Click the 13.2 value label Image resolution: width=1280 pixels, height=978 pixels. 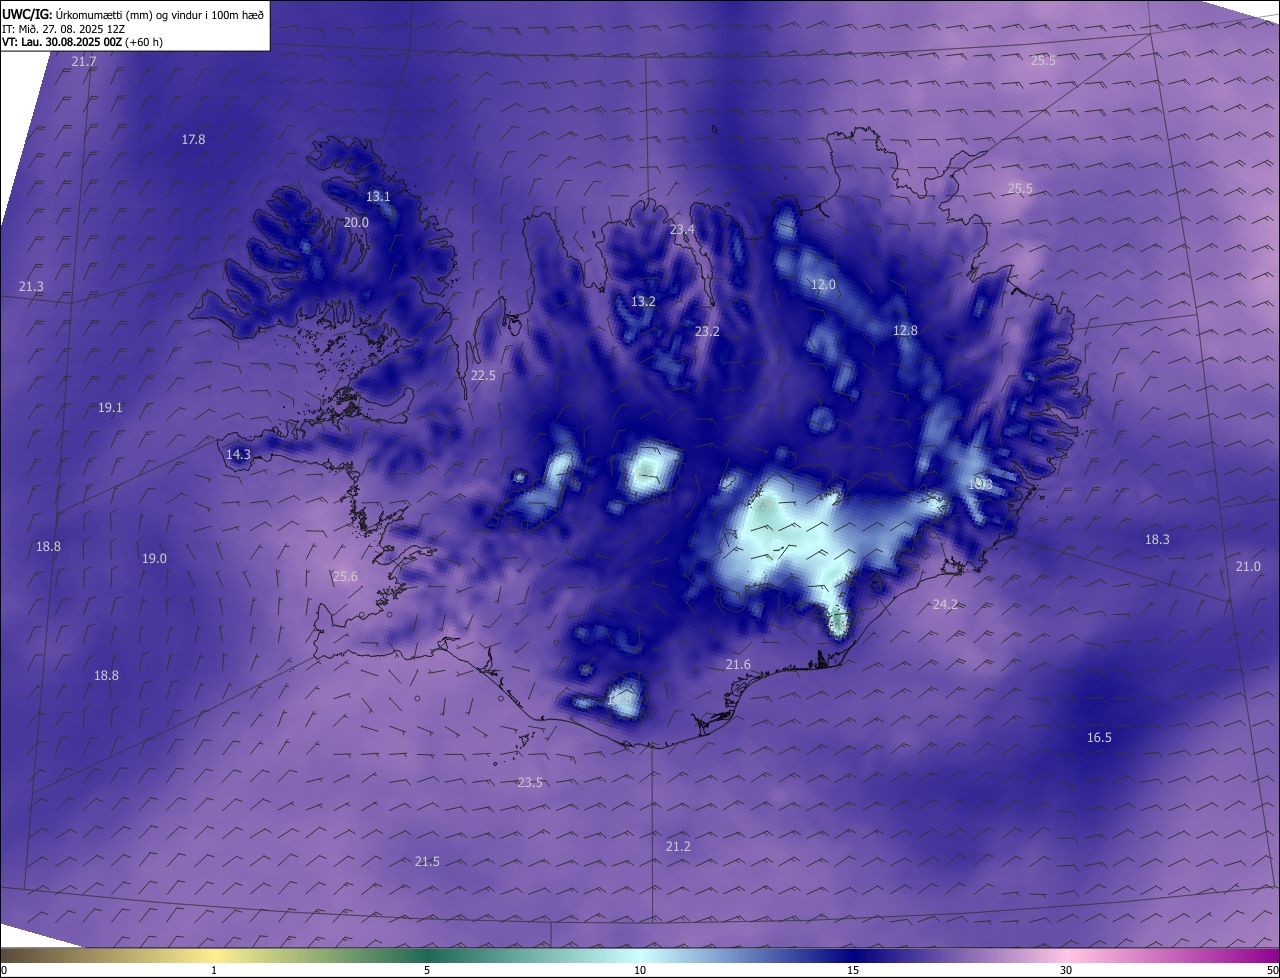click(643, 302)
